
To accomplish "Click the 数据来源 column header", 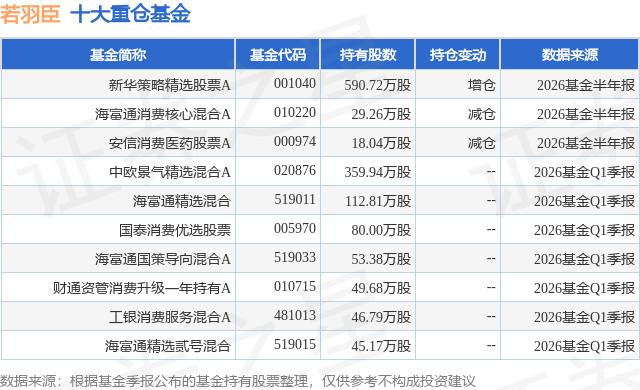I will (569, 55).
